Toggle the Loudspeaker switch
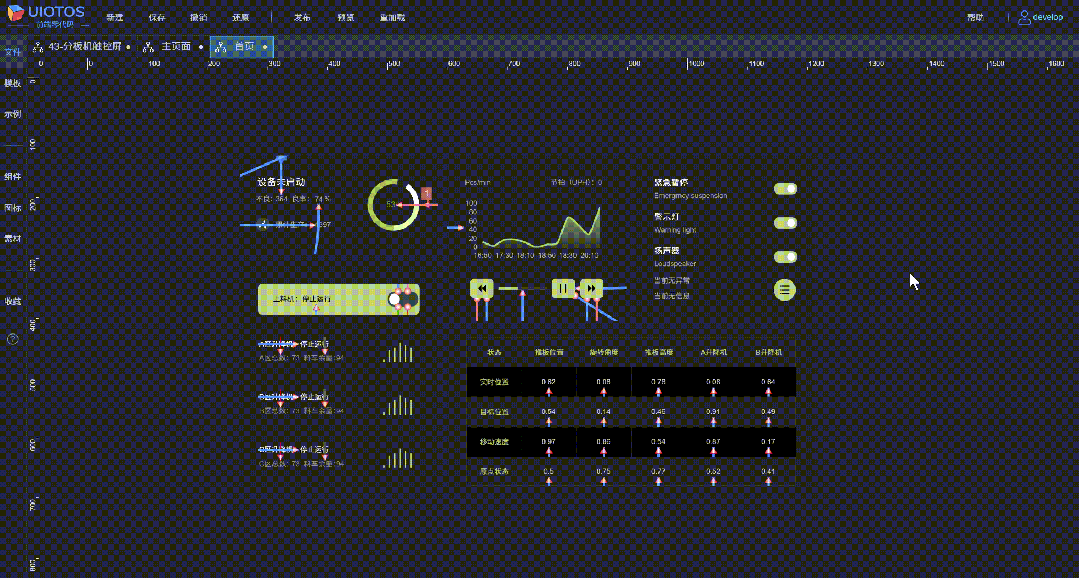 pos(785,257)
